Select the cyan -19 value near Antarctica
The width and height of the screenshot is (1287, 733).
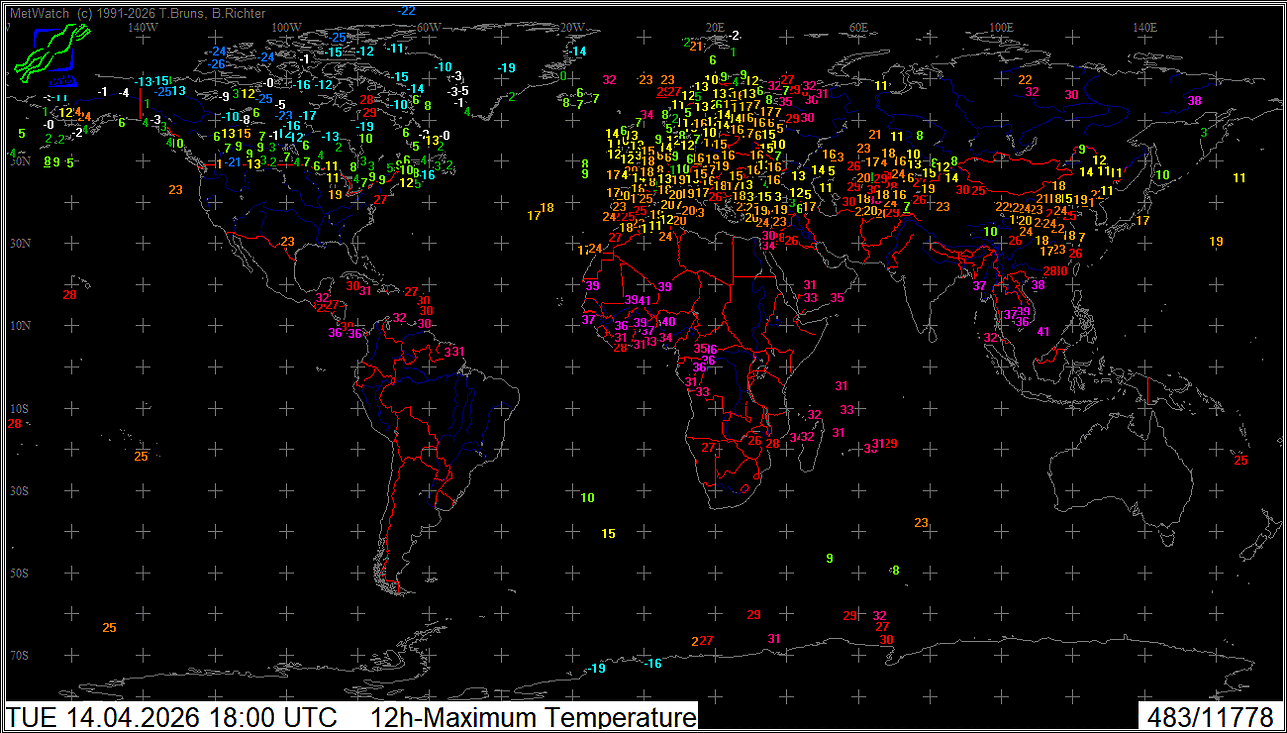coord(598,668)
